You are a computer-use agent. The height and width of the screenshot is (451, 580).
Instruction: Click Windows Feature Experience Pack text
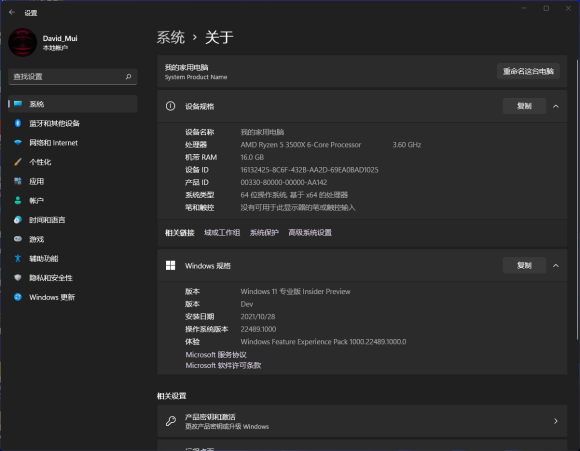click(323, 342)
